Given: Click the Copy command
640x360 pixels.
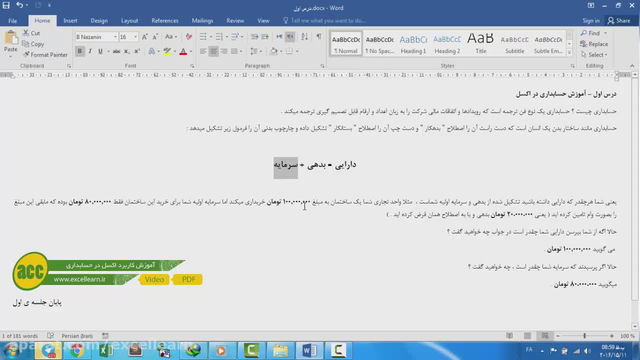Looking at the screenshot, I should pyautogui.click(x=33, y=44).
